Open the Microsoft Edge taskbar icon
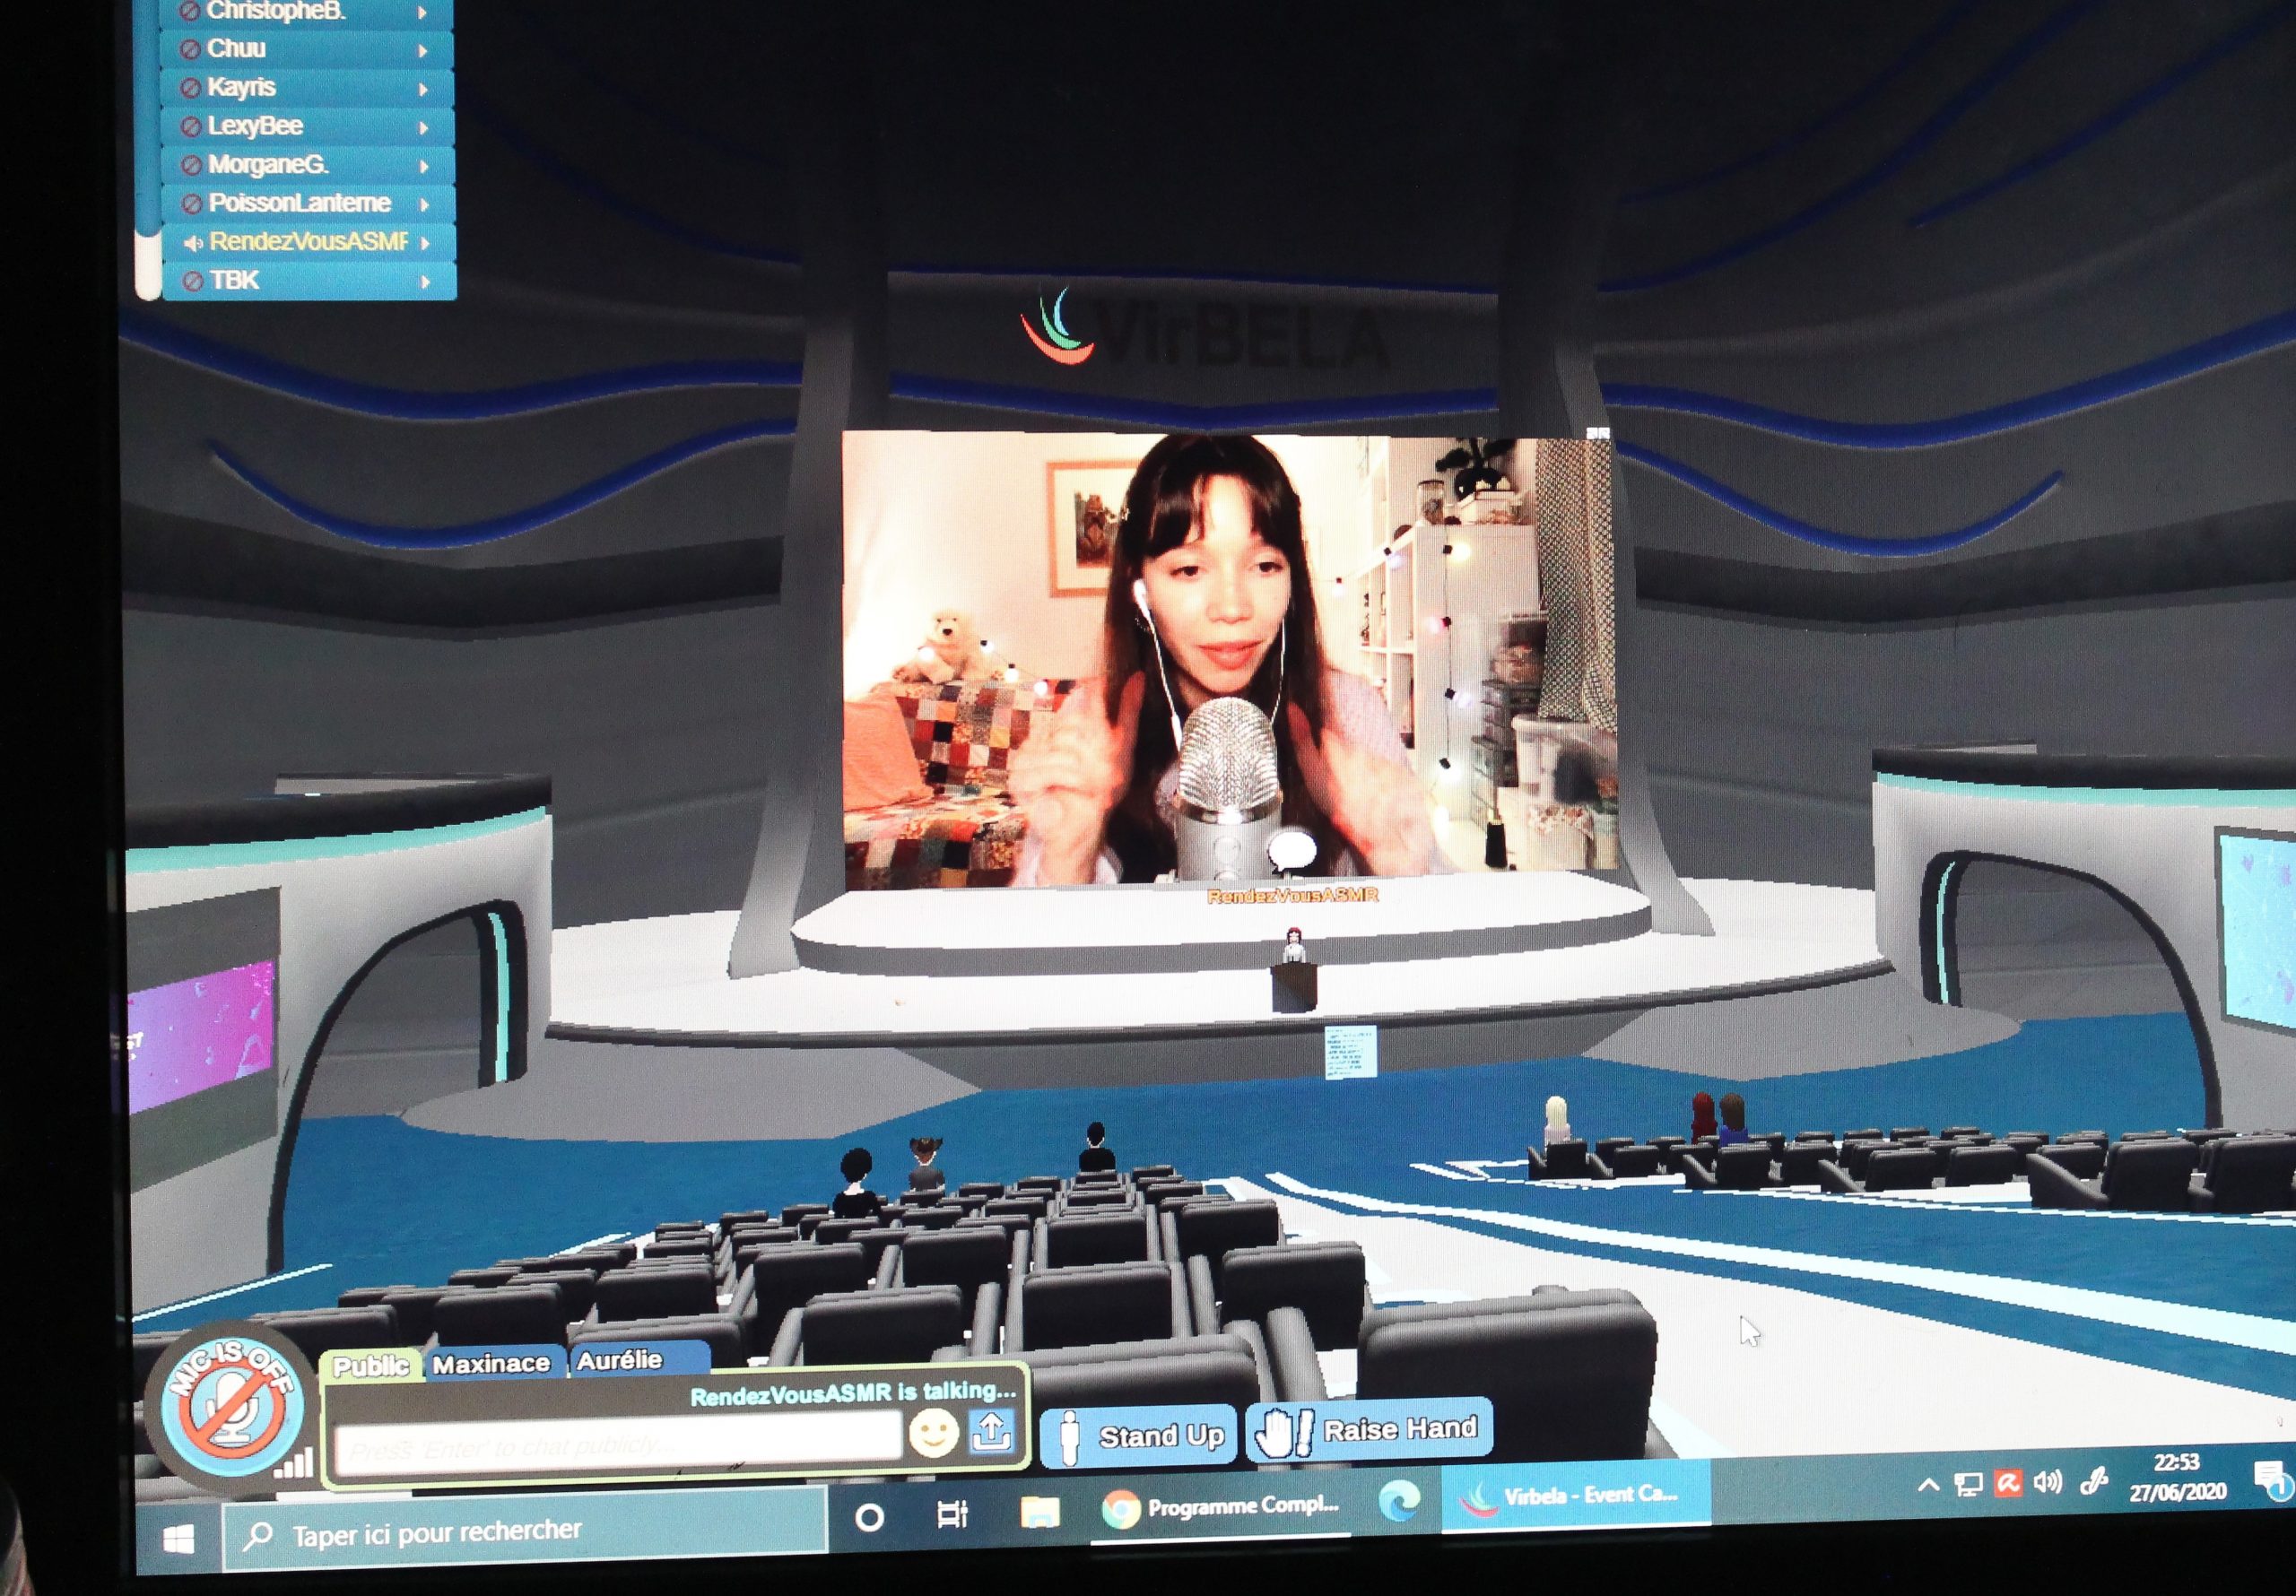The width and height of the screenshot is (2296, 1596). click(x=1399, y=1502)
